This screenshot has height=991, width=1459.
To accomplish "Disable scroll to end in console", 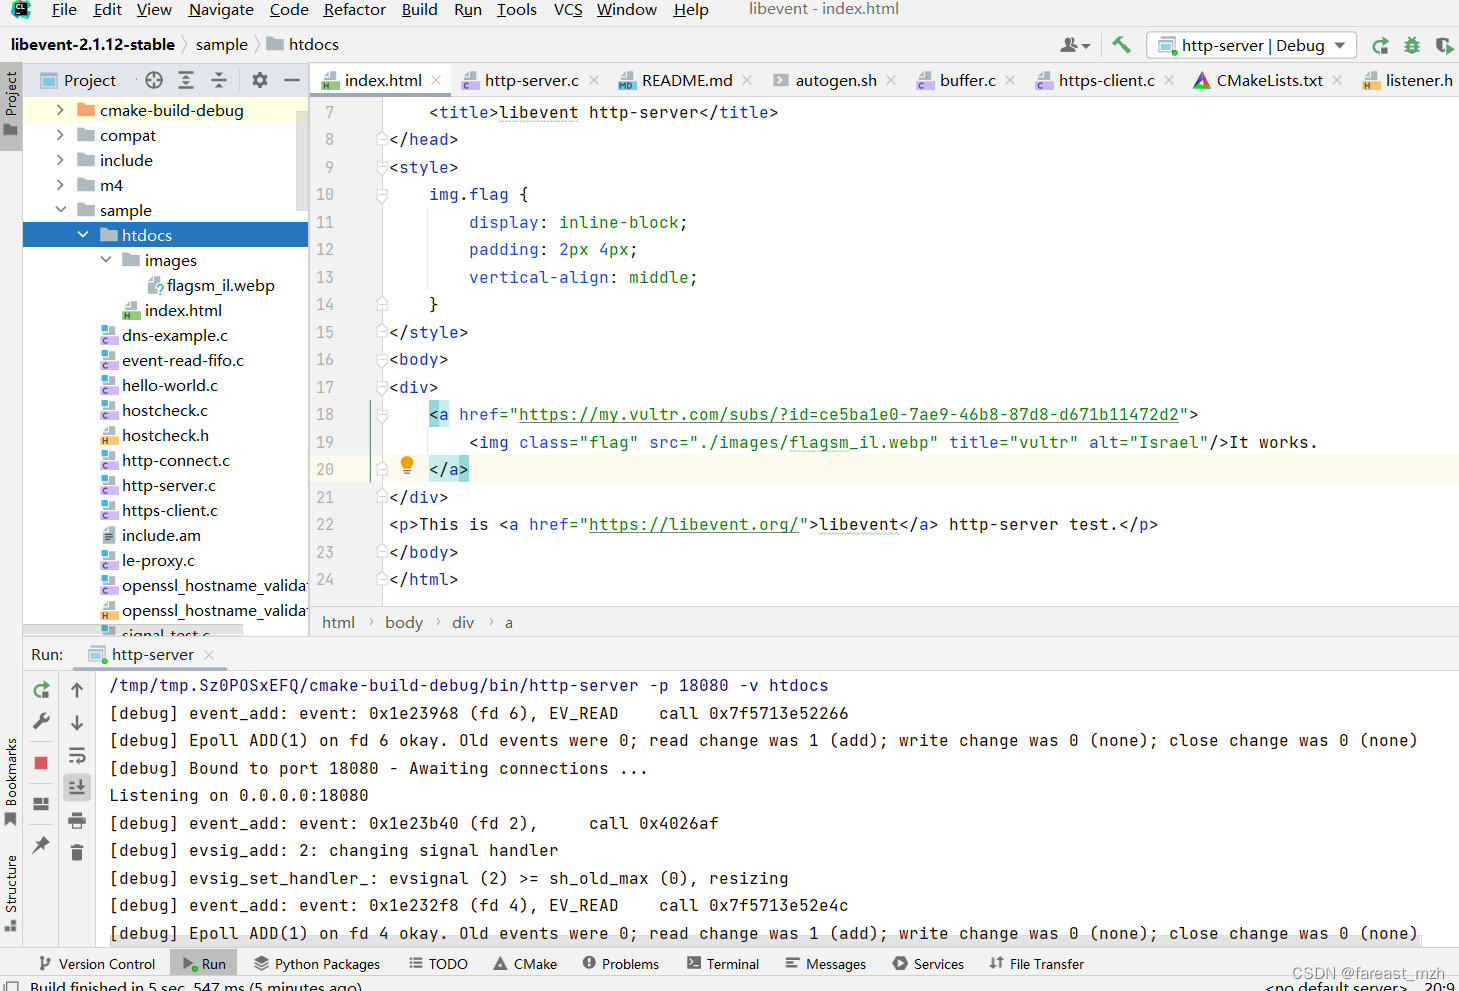I will pyautogui.click(x=77, y=787).
